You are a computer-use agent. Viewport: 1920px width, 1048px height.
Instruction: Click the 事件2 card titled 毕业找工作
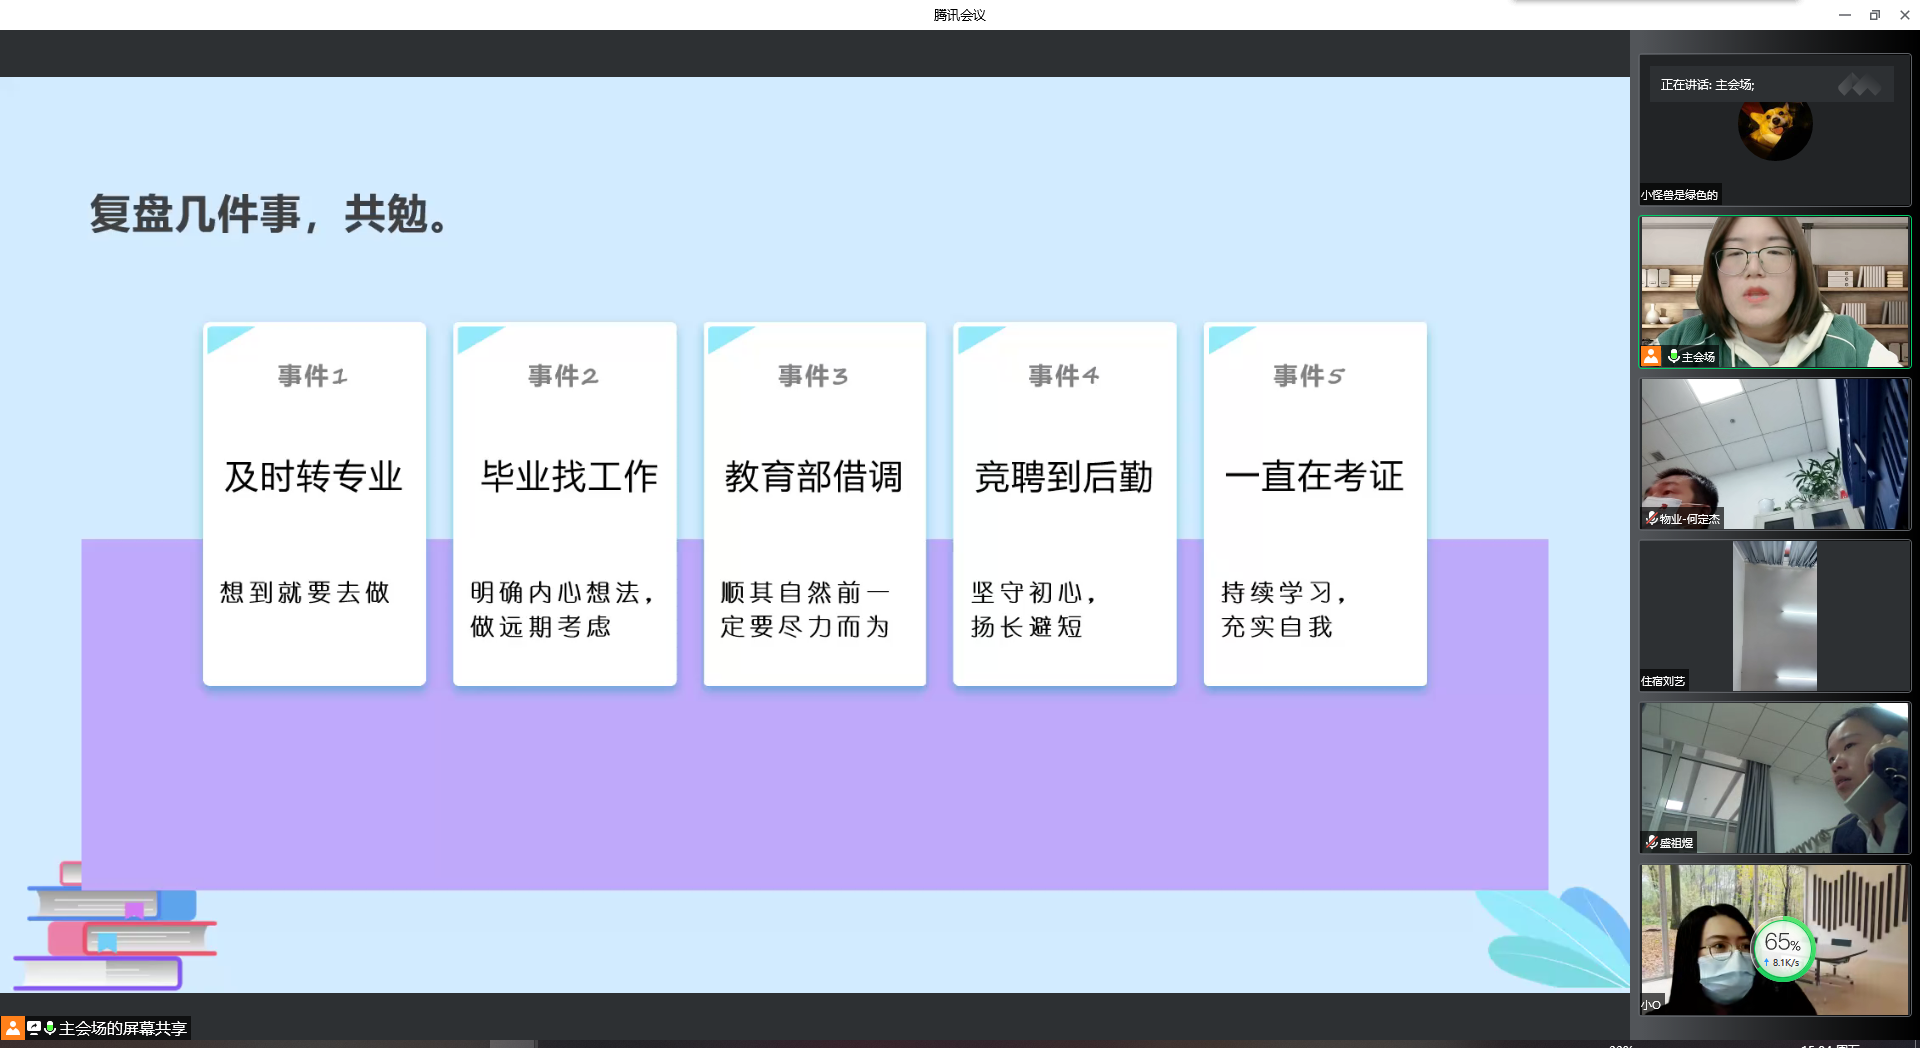tap(565, 504)
